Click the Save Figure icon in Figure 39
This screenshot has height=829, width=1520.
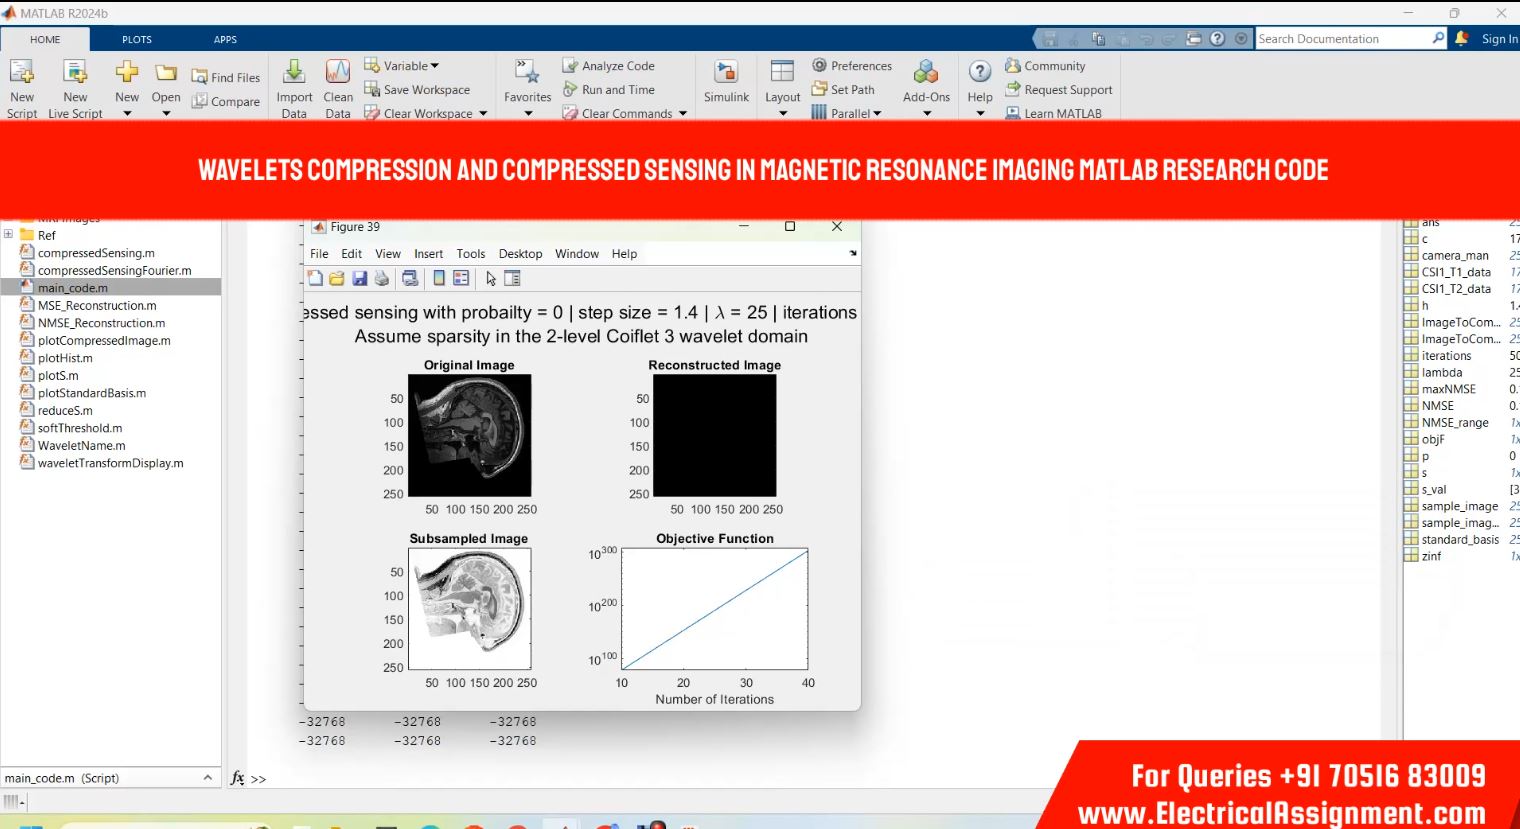point(359,278)
